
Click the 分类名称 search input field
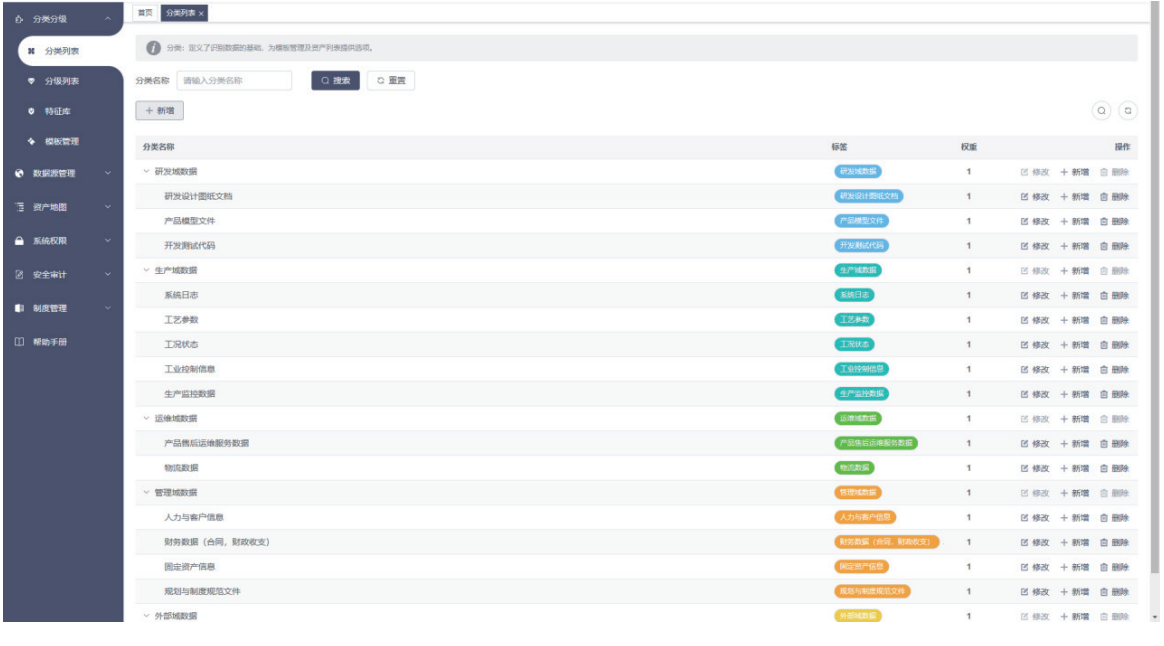point(234,81)
